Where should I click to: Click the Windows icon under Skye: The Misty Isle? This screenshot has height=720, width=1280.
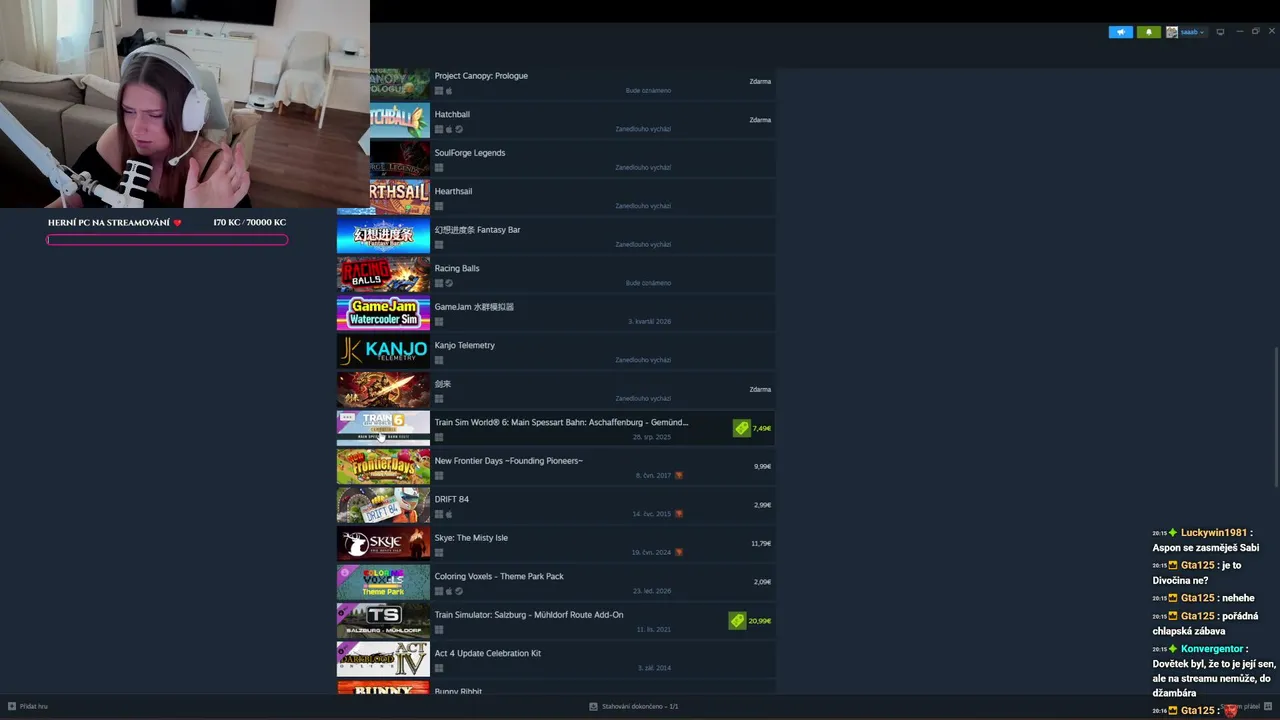[x=439, y=553]
